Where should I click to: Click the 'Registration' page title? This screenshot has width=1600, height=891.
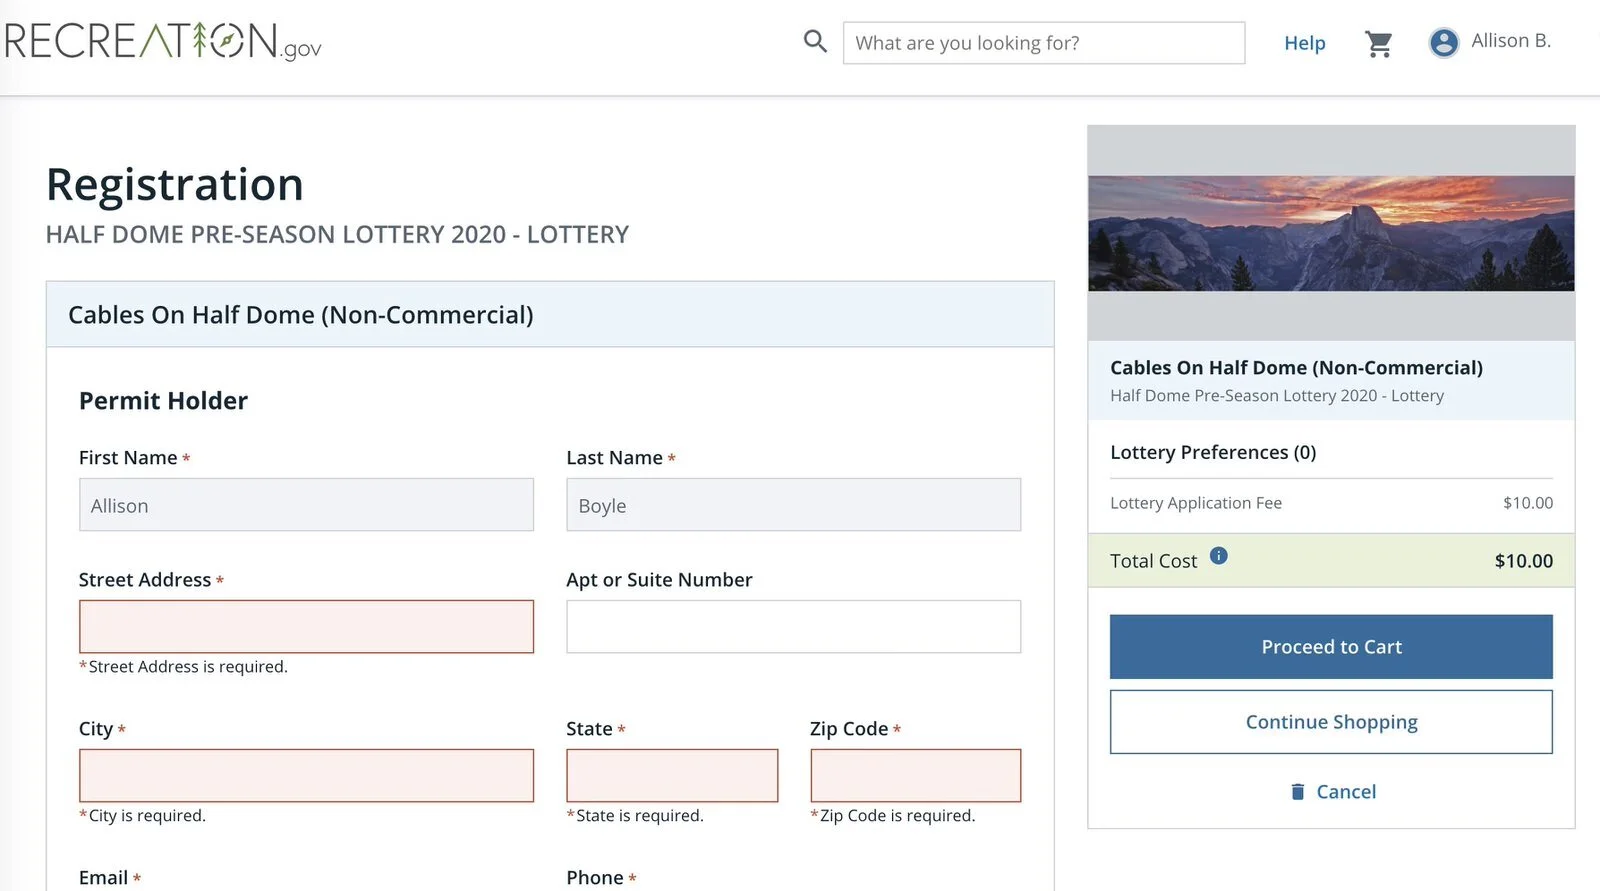[x=175, y=185]
